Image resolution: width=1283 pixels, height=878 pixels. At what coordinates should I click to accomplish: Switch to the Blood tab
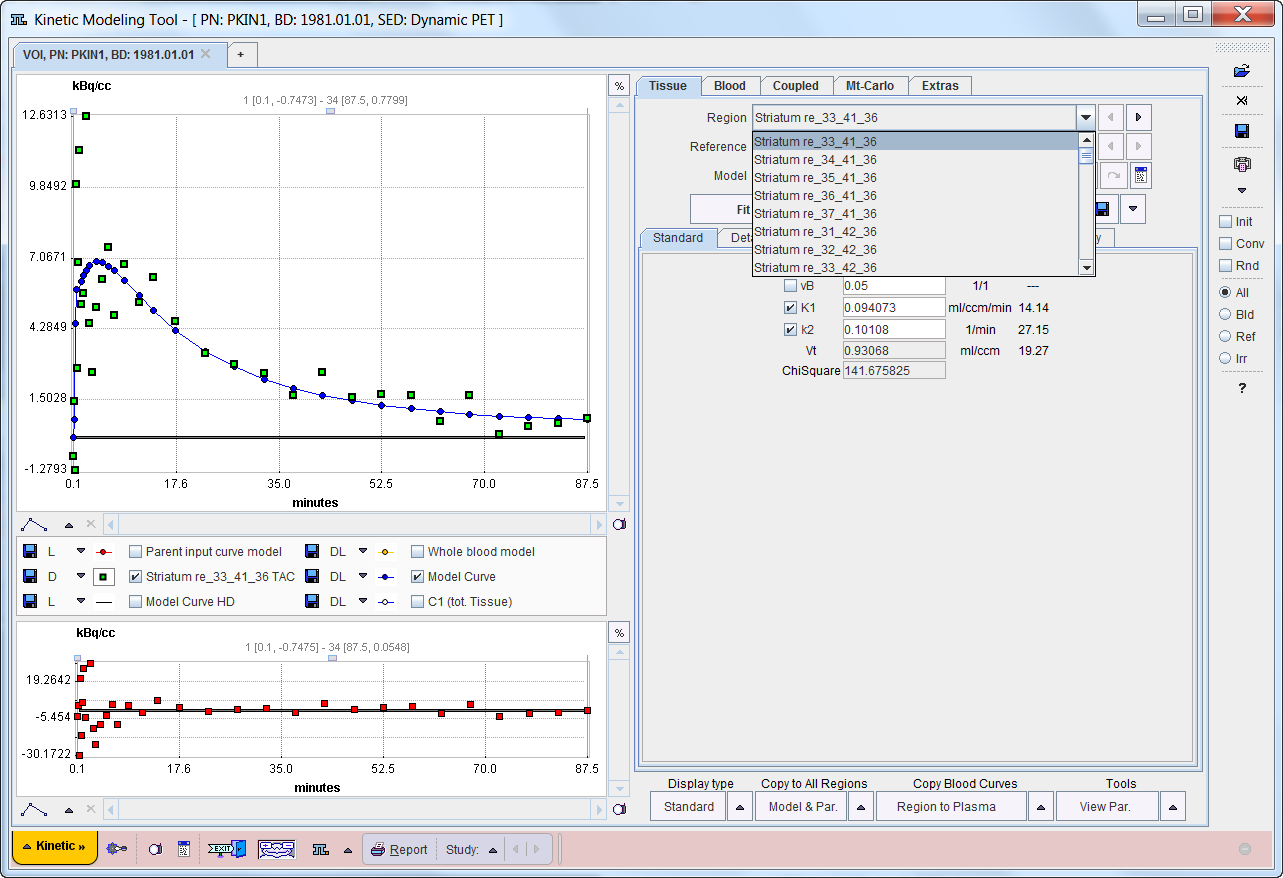point(730,86)
